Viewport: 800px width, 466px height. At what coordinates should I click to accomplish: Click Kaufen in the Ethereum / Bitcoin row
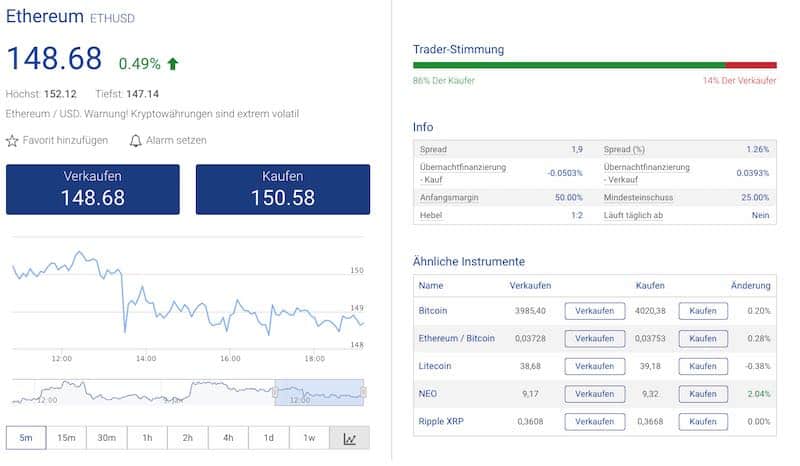click(x=703, y=338)
